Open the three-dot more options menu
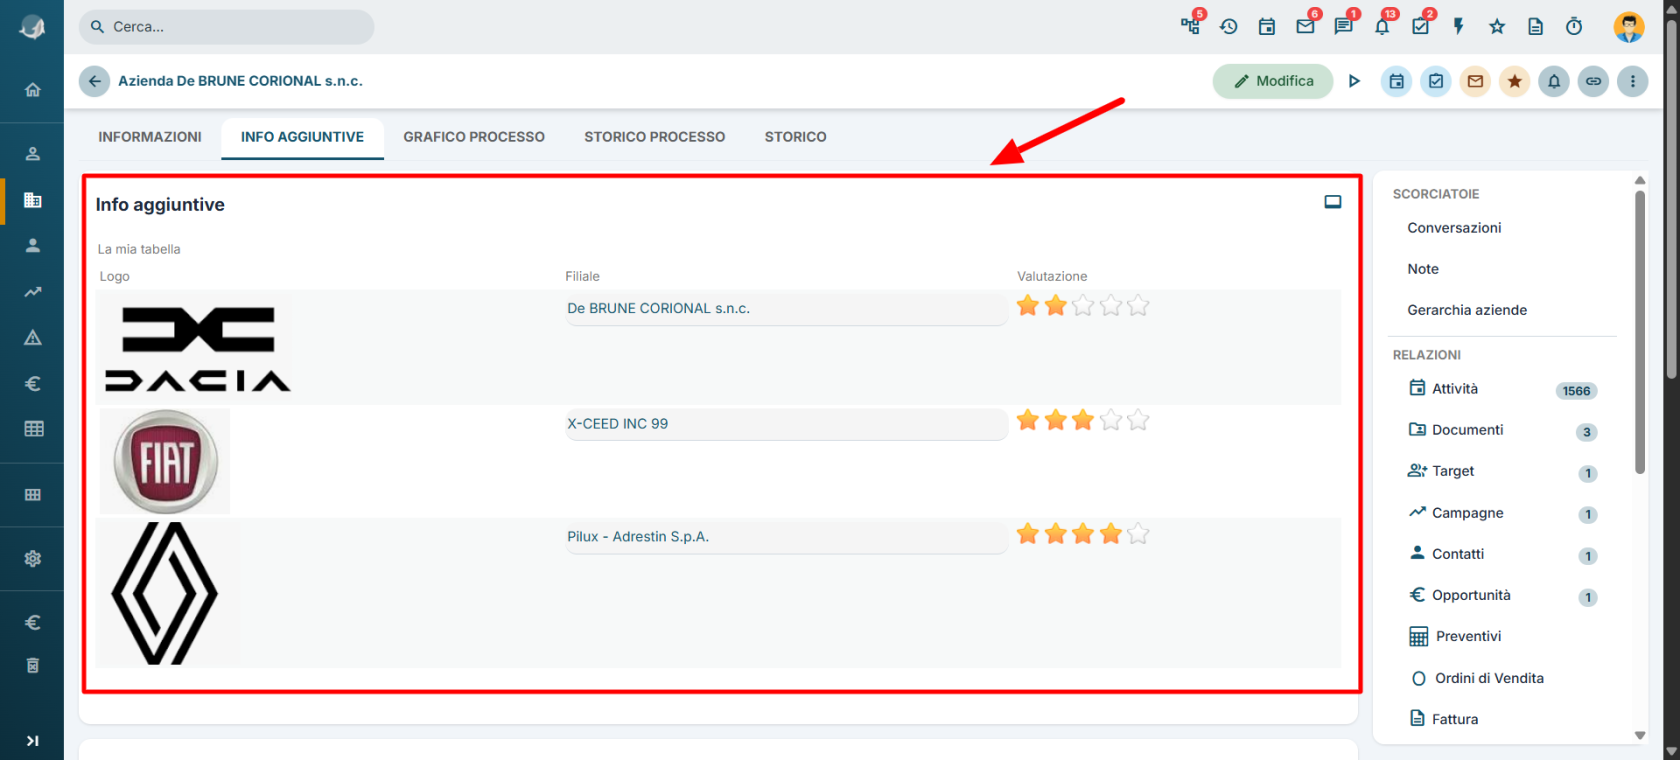 point(1633,81)
